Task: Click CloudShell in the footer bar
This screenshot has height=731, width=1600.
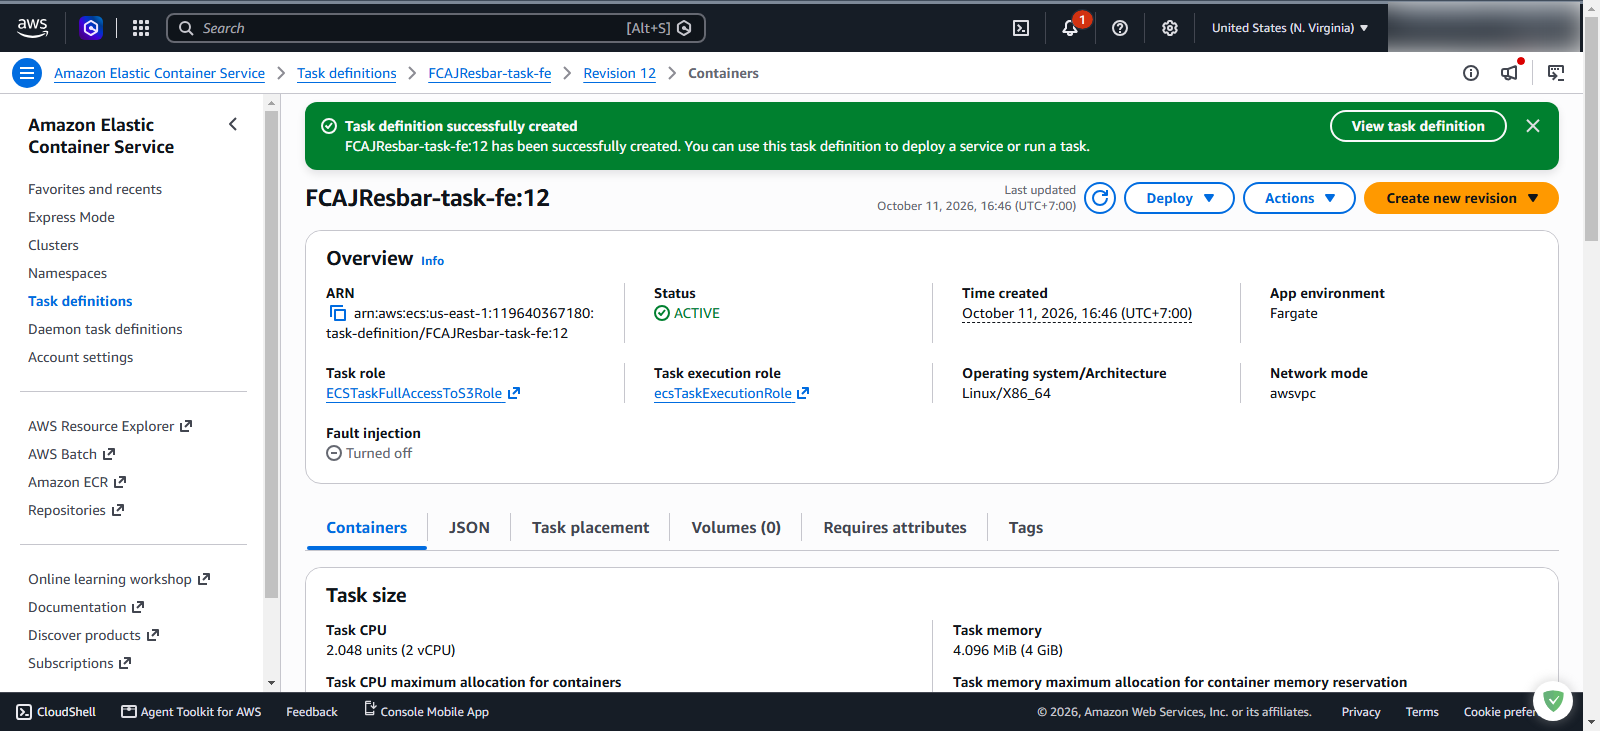Action: click(56, 712)
